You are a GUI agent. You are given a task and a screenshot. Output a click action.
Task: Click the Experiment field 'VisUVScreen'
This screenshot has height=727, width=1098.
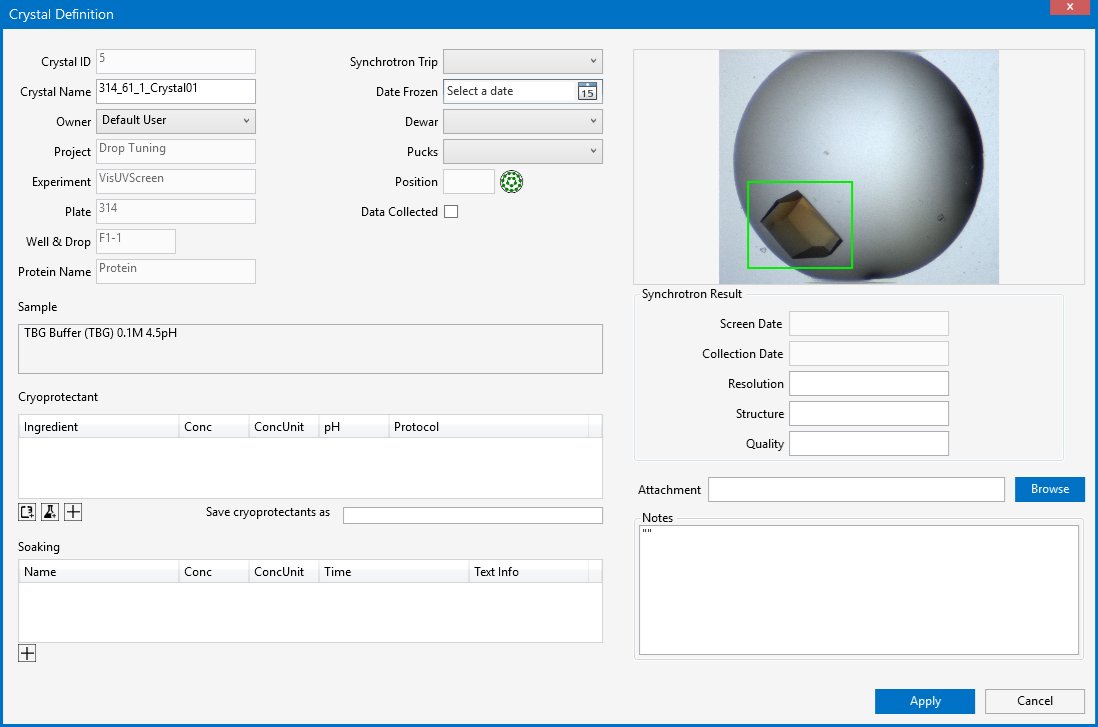[x=176, y=181]
